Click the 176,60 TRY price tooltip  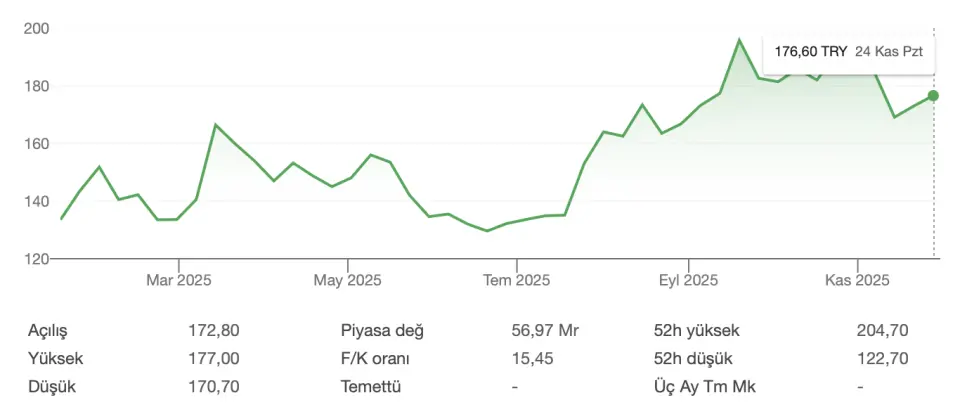pos(810,51)
